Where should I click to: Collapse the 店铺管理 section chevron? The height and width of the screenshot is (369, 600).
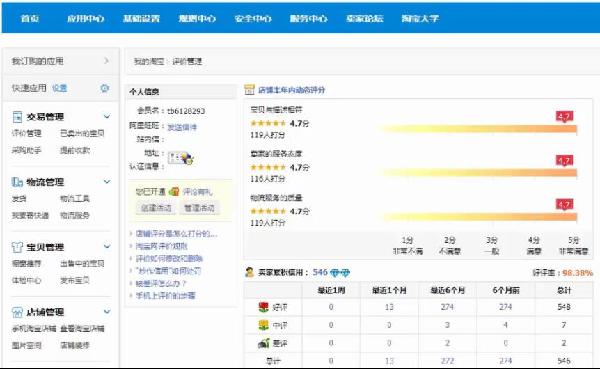[107, 311]
